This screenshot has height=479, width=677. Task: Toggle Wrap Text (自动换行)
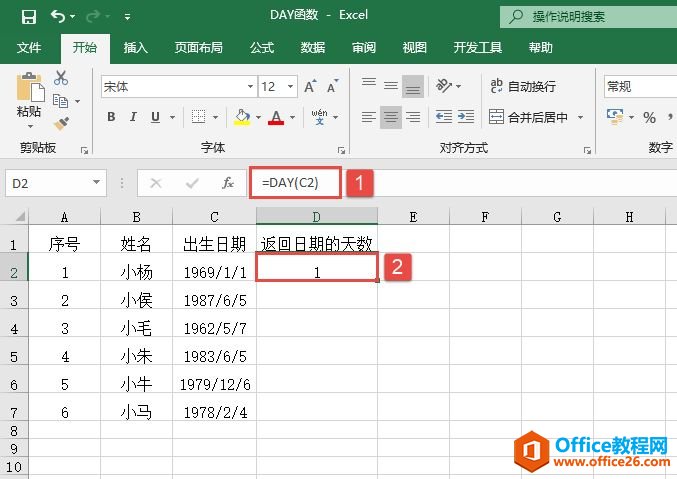521,87
